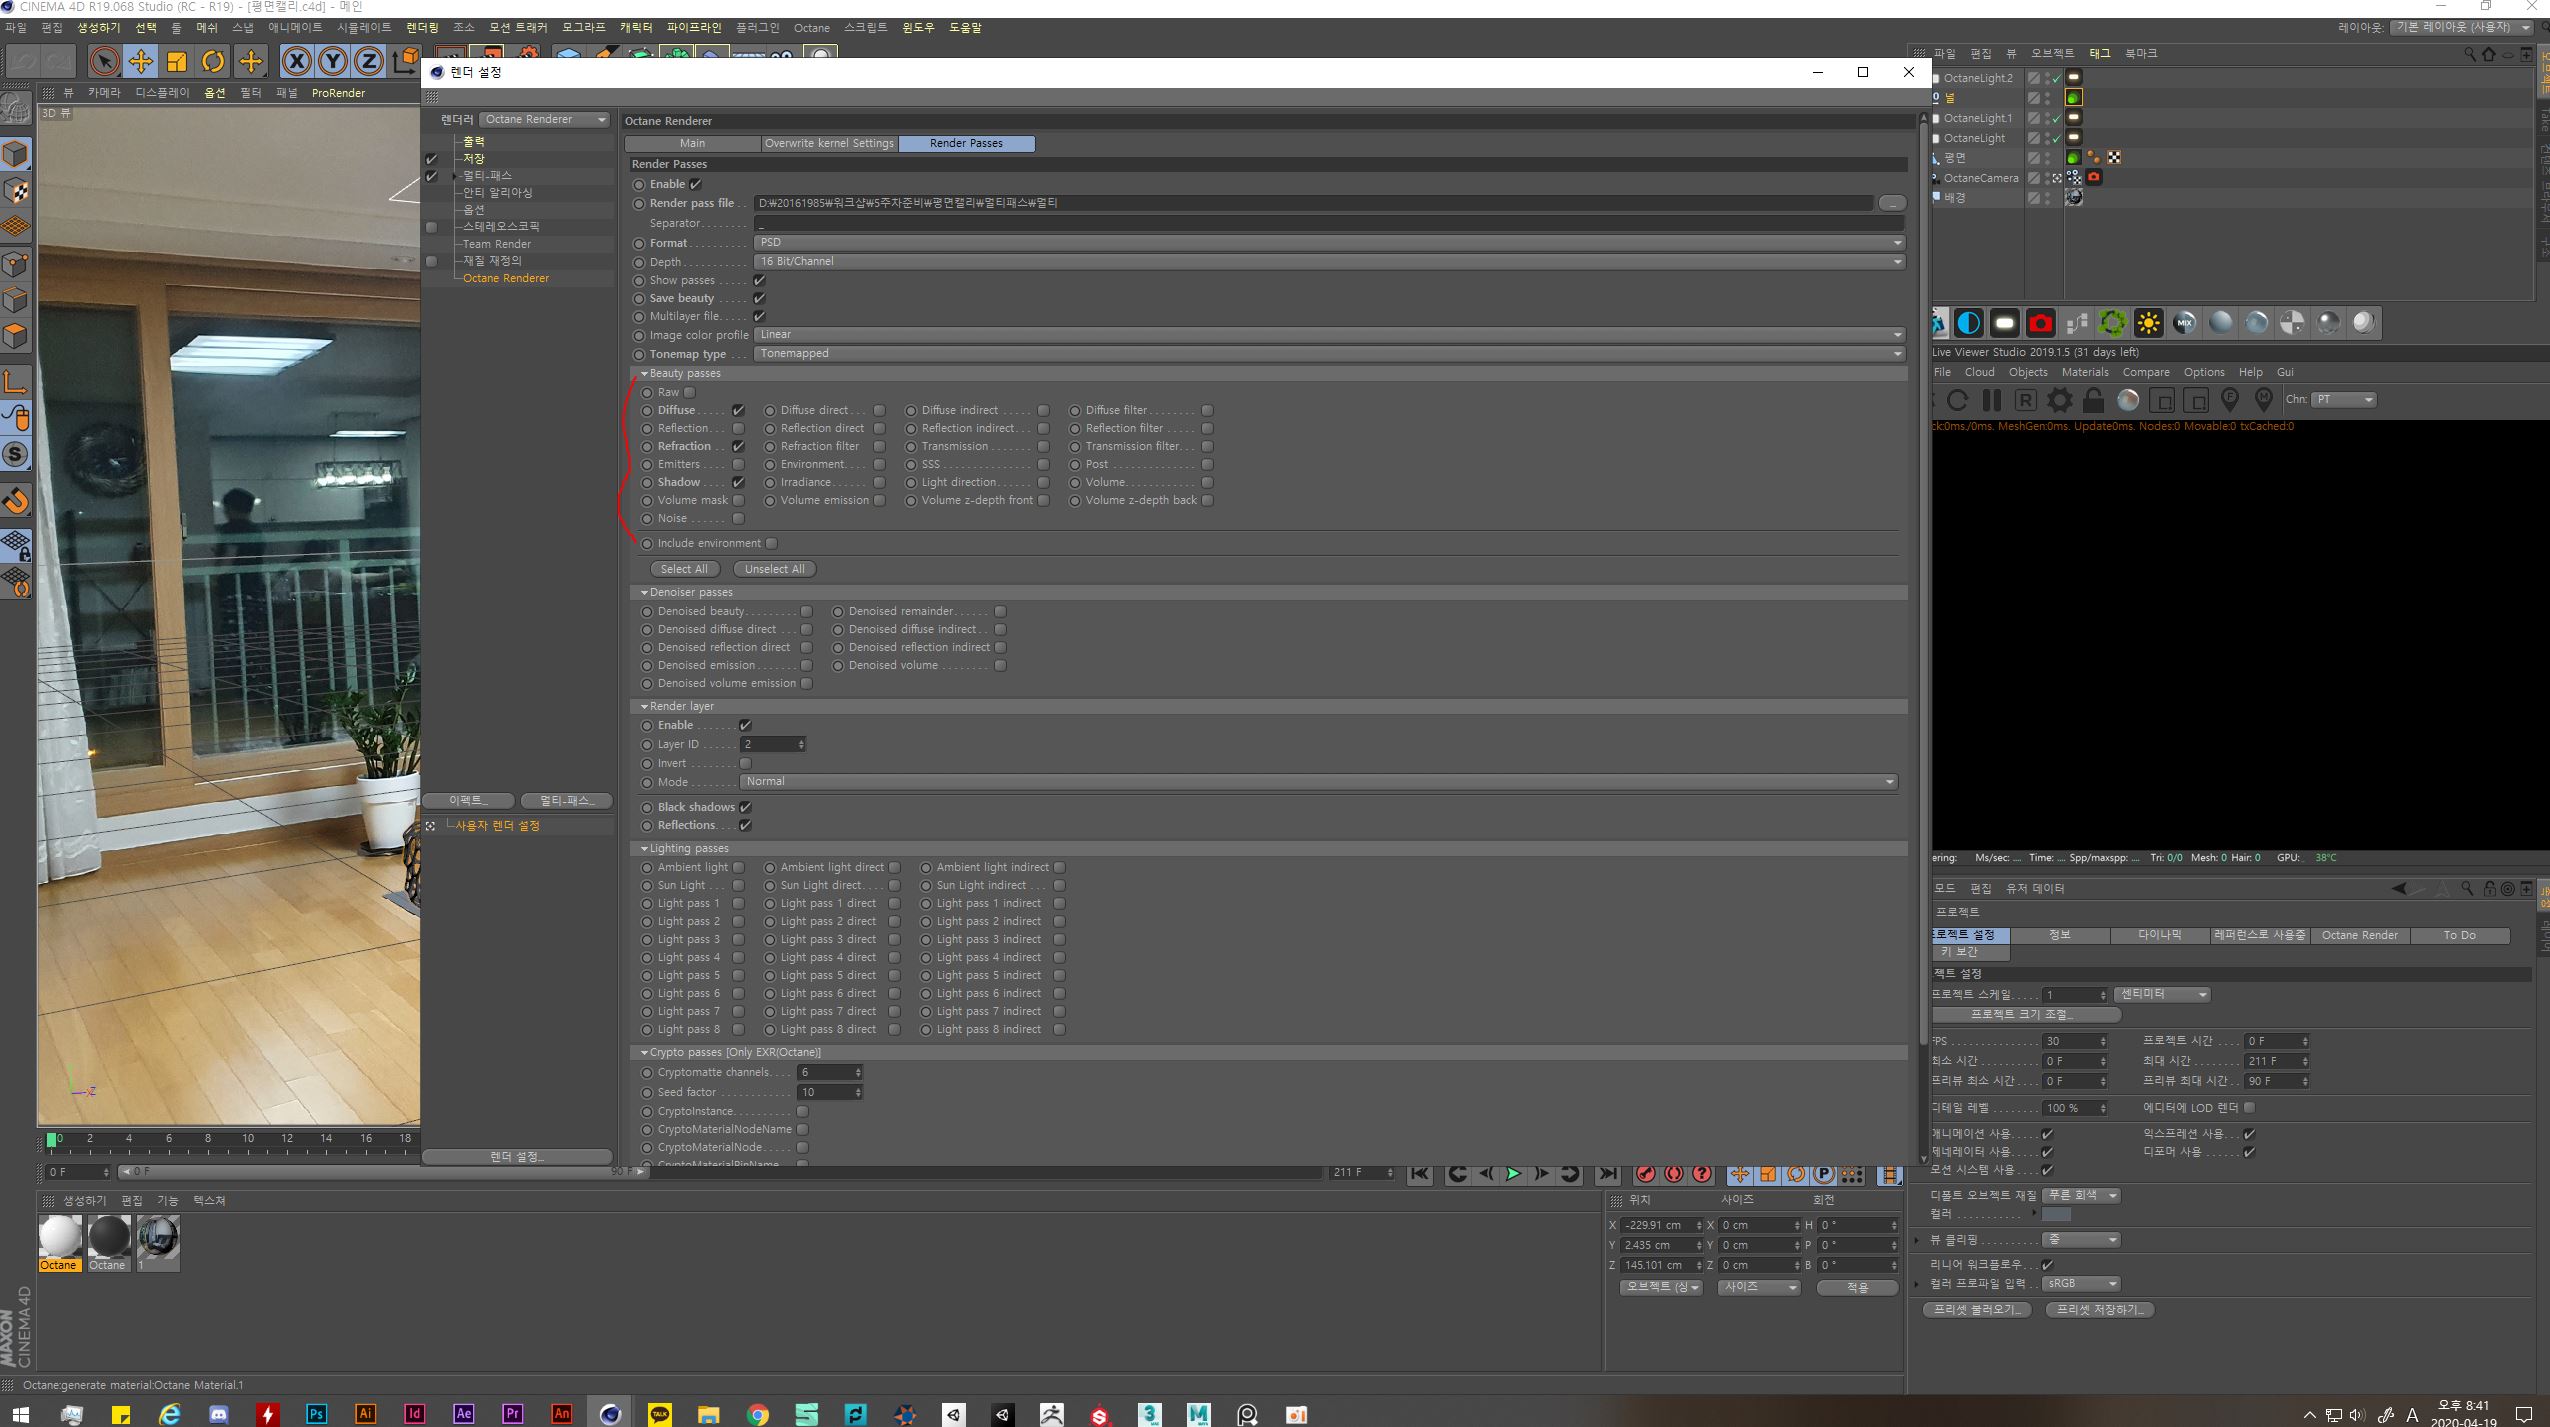Click the Live Viewer R reset icon
This screenshot has height=1427, width=2550.
2026,401
